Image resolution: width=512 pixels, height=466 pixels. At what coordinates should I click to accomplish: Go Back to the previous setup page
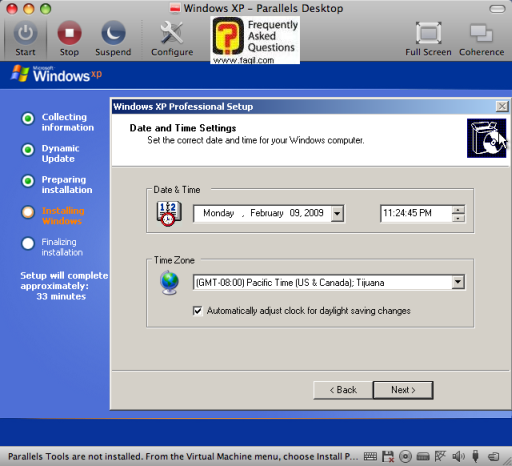click(343, 390)
